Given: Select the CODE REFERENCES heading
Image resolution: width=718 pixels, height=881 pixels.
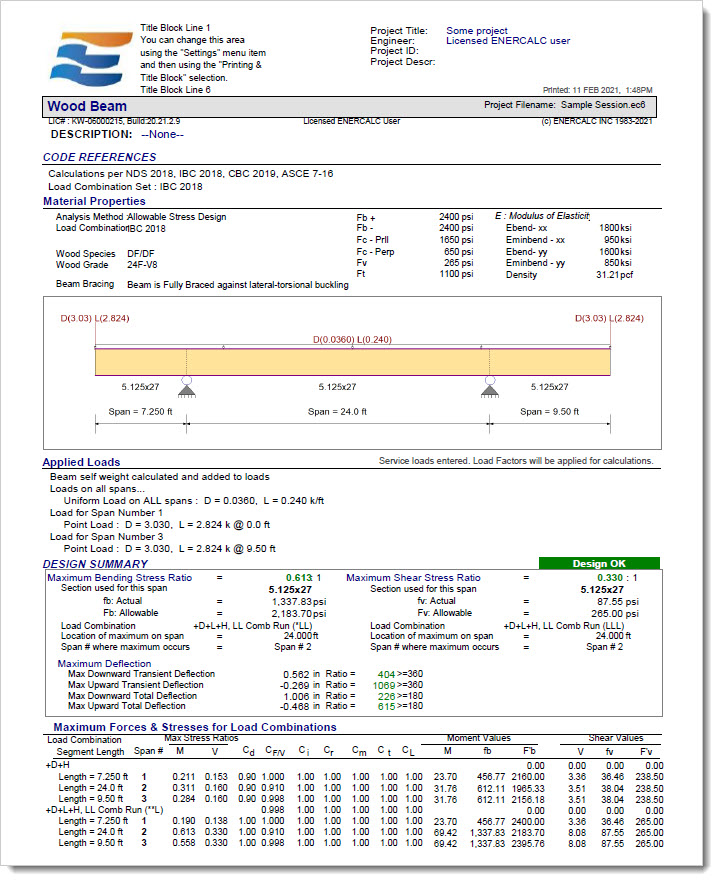Looking at the screenshot, I should [99, 157].
